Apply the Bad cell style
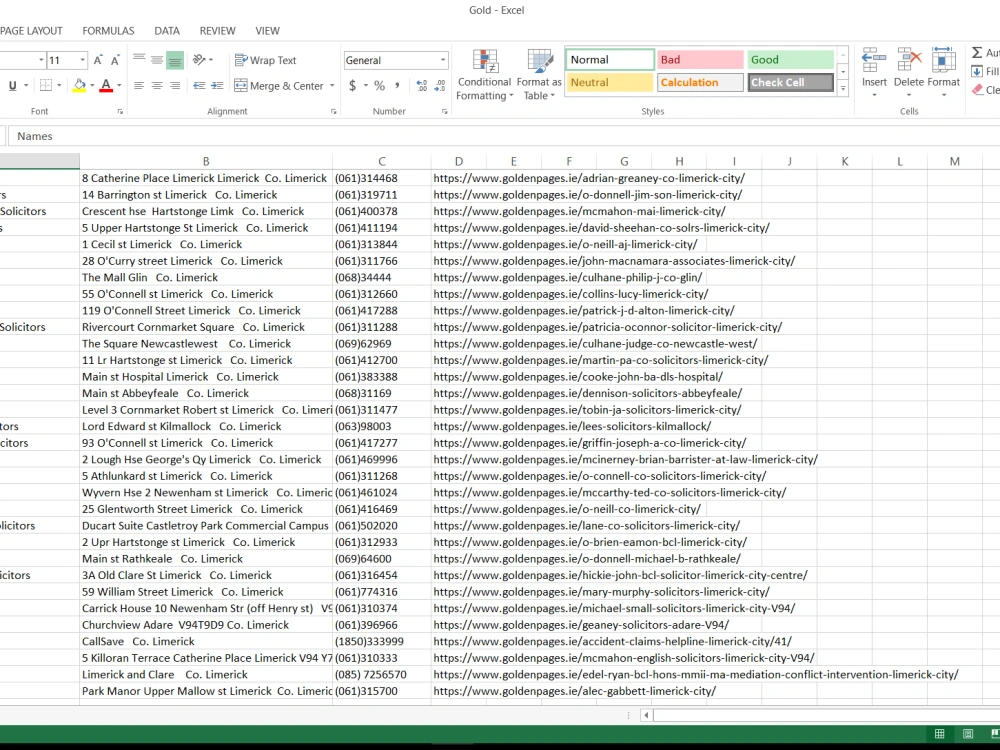The height and width of the screenshot is (750, 1000). pyautogui.click(x=700, y=59)
